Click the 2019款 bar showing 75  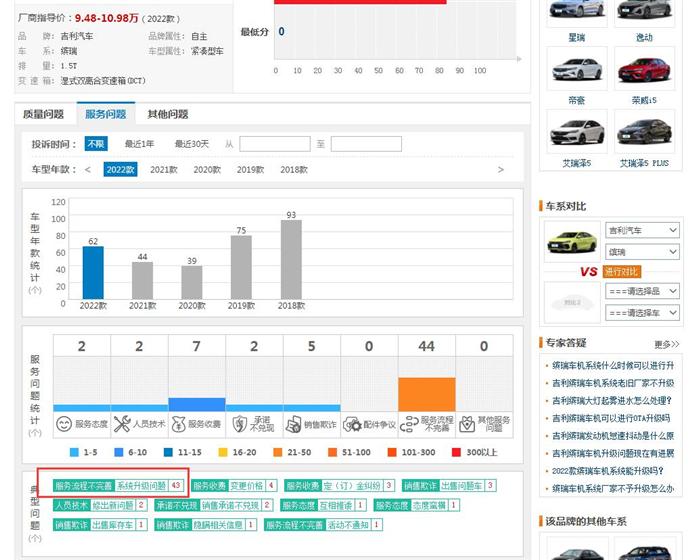point(241,267)
